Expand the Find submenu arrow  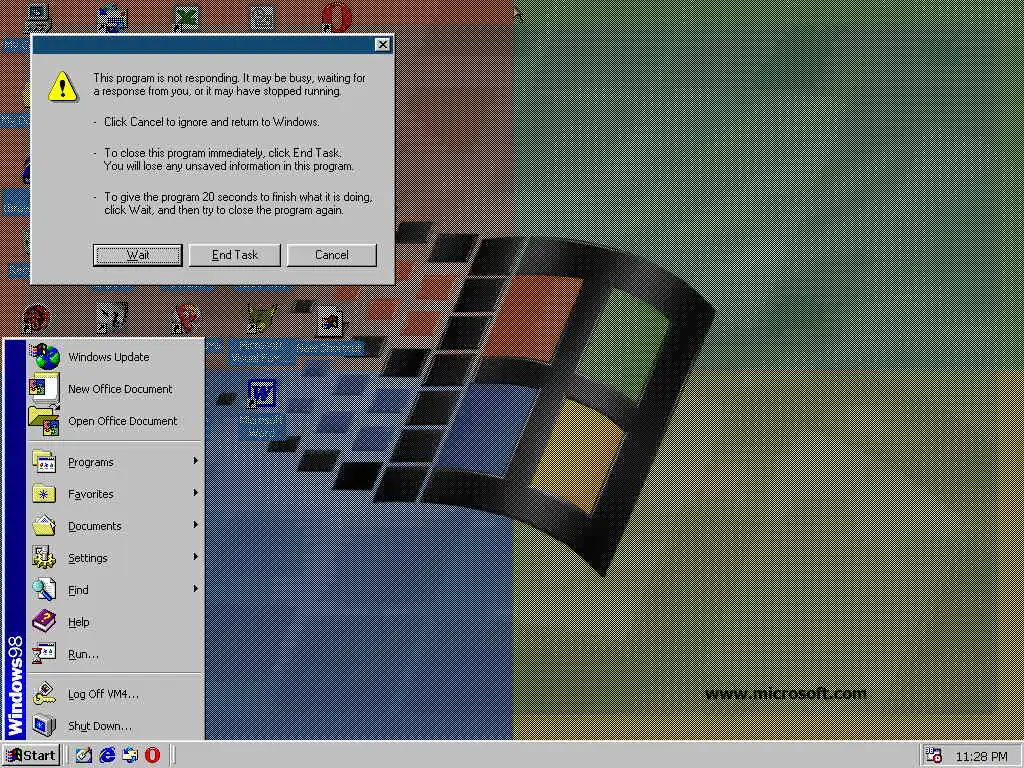[195, 589]
